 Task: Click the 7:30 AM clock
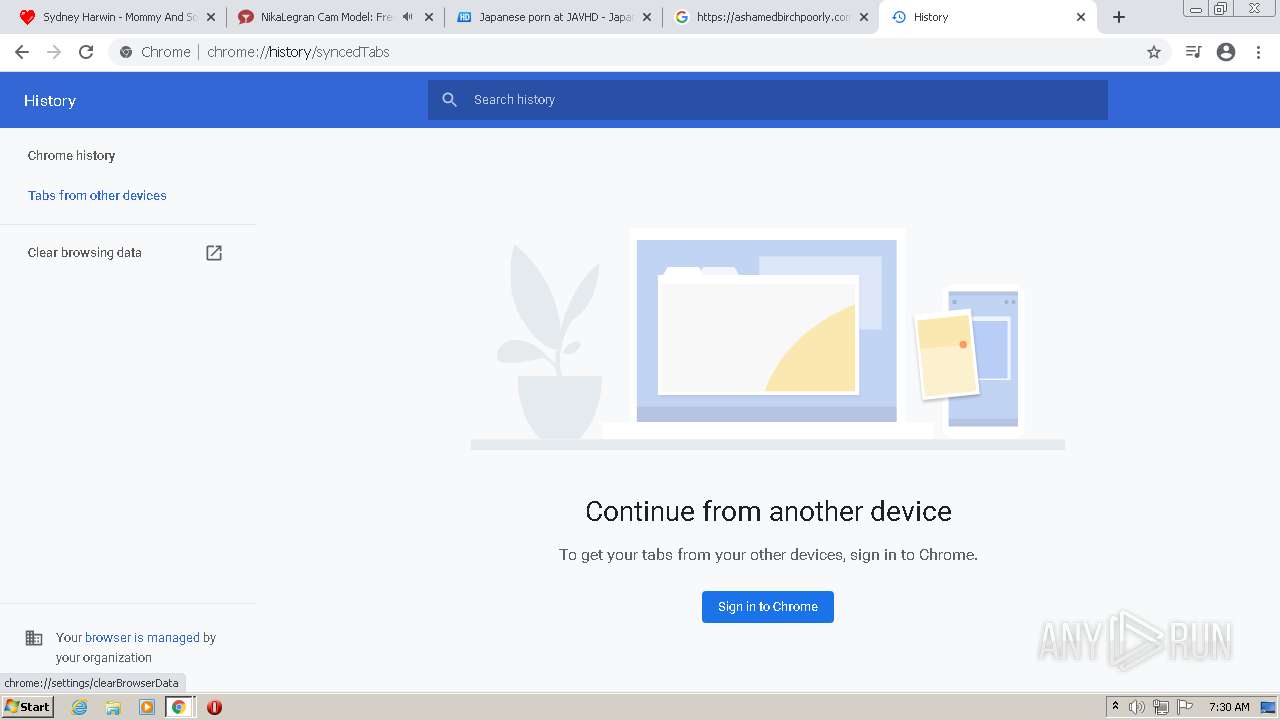pos(1229,707)
